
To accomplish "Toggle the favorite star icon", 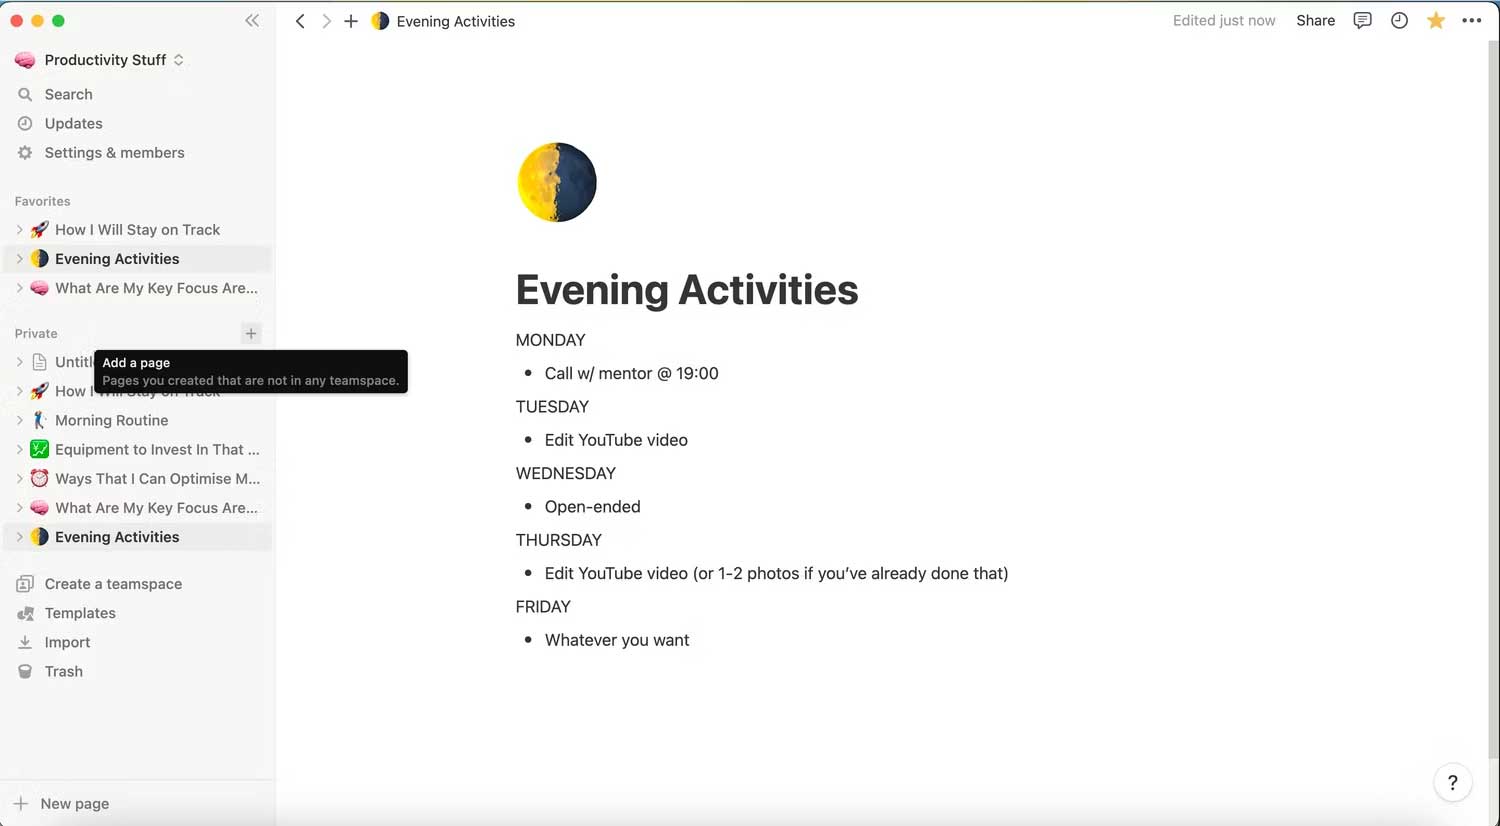I will (1436, 20).
